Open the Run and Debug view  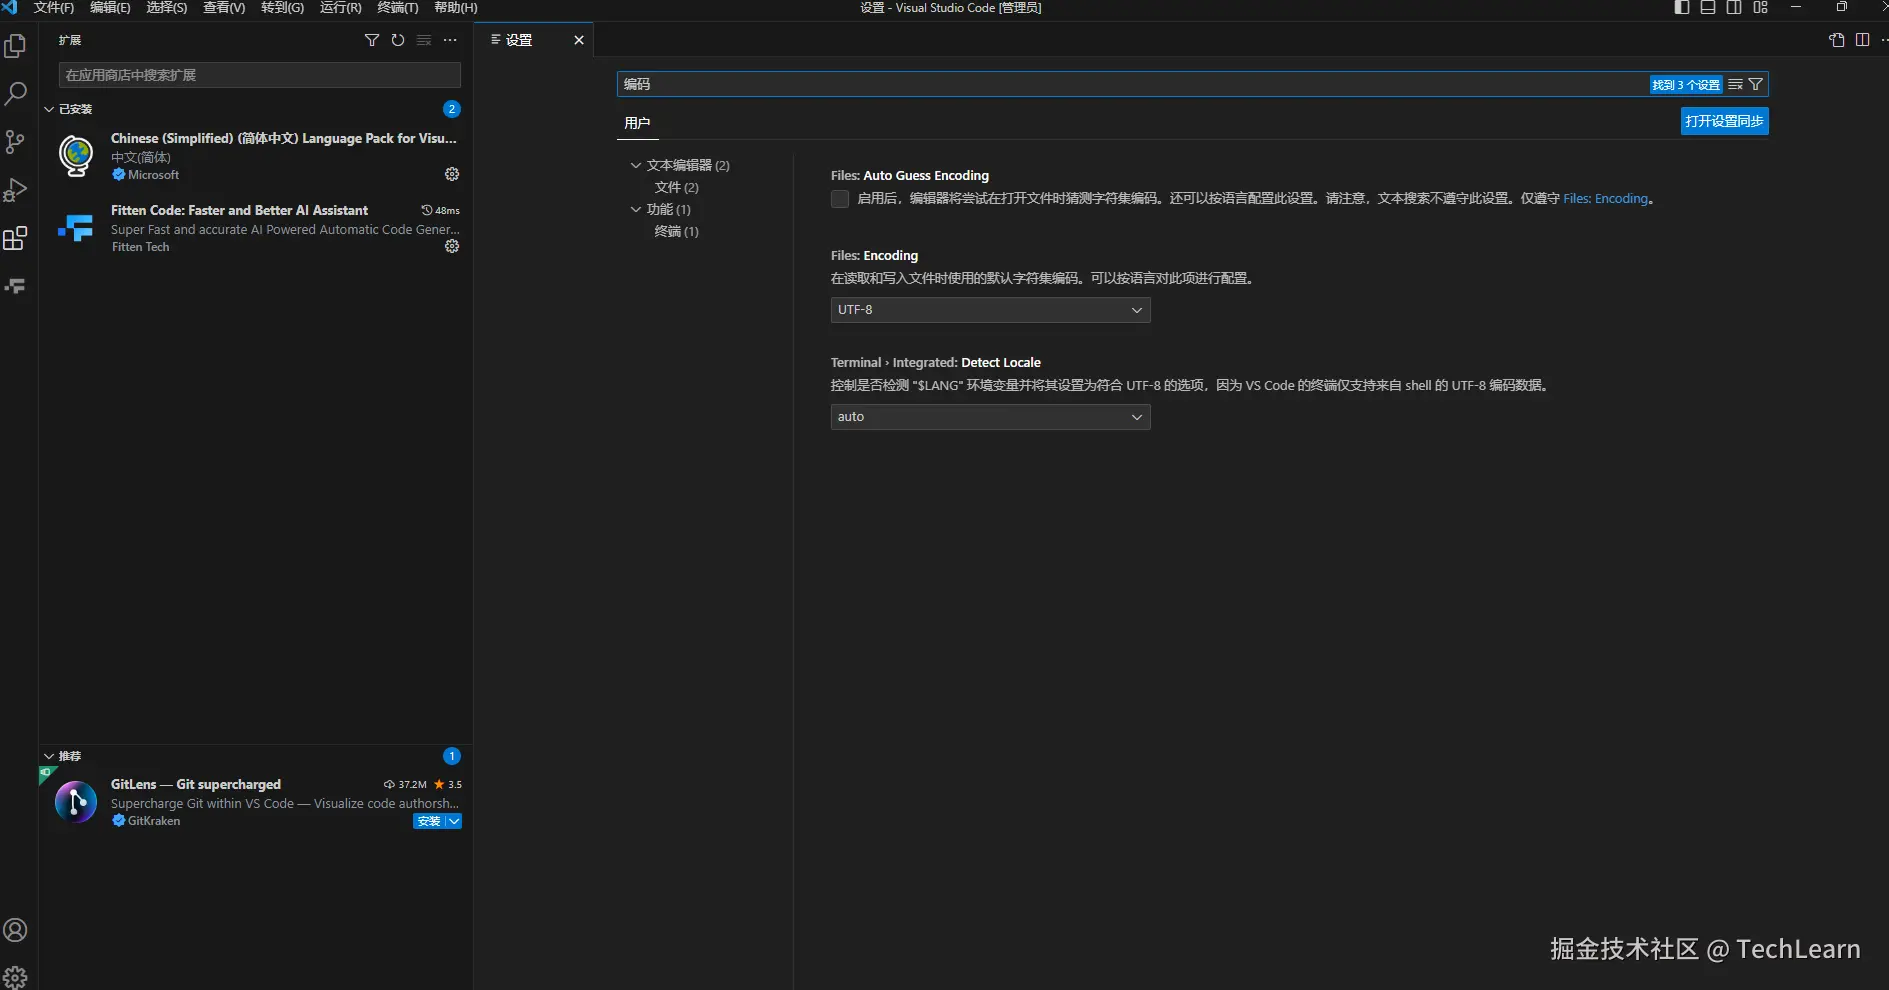point(16,190)
